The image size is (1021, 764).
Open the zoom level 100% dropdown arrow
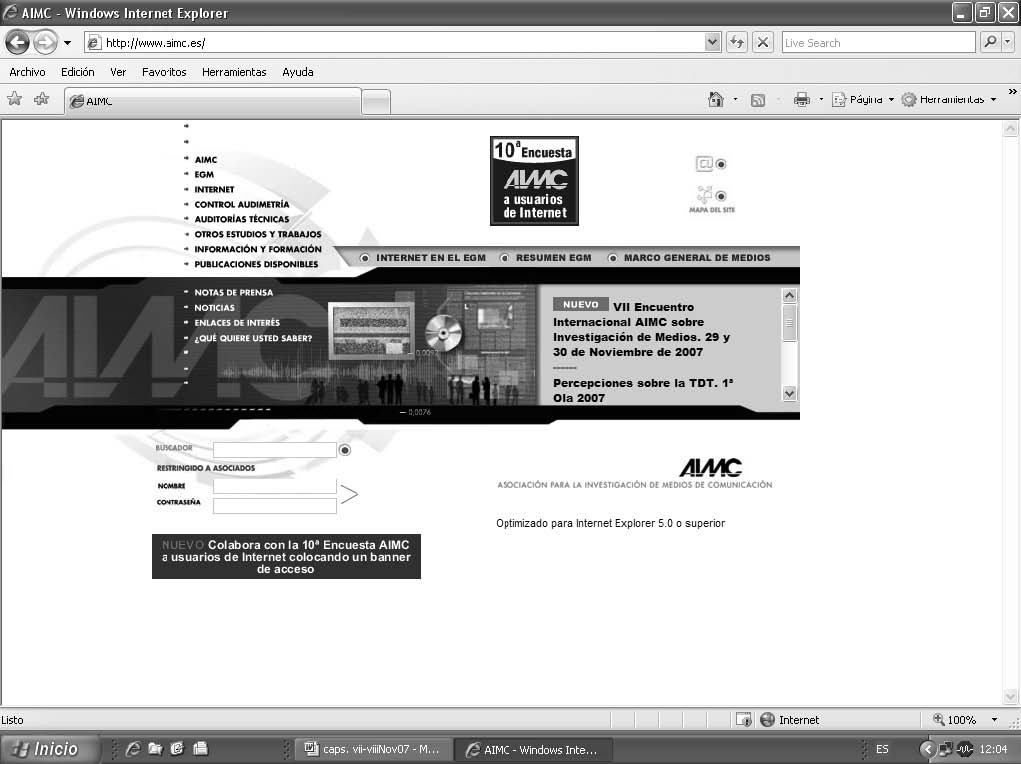(994, 720)
